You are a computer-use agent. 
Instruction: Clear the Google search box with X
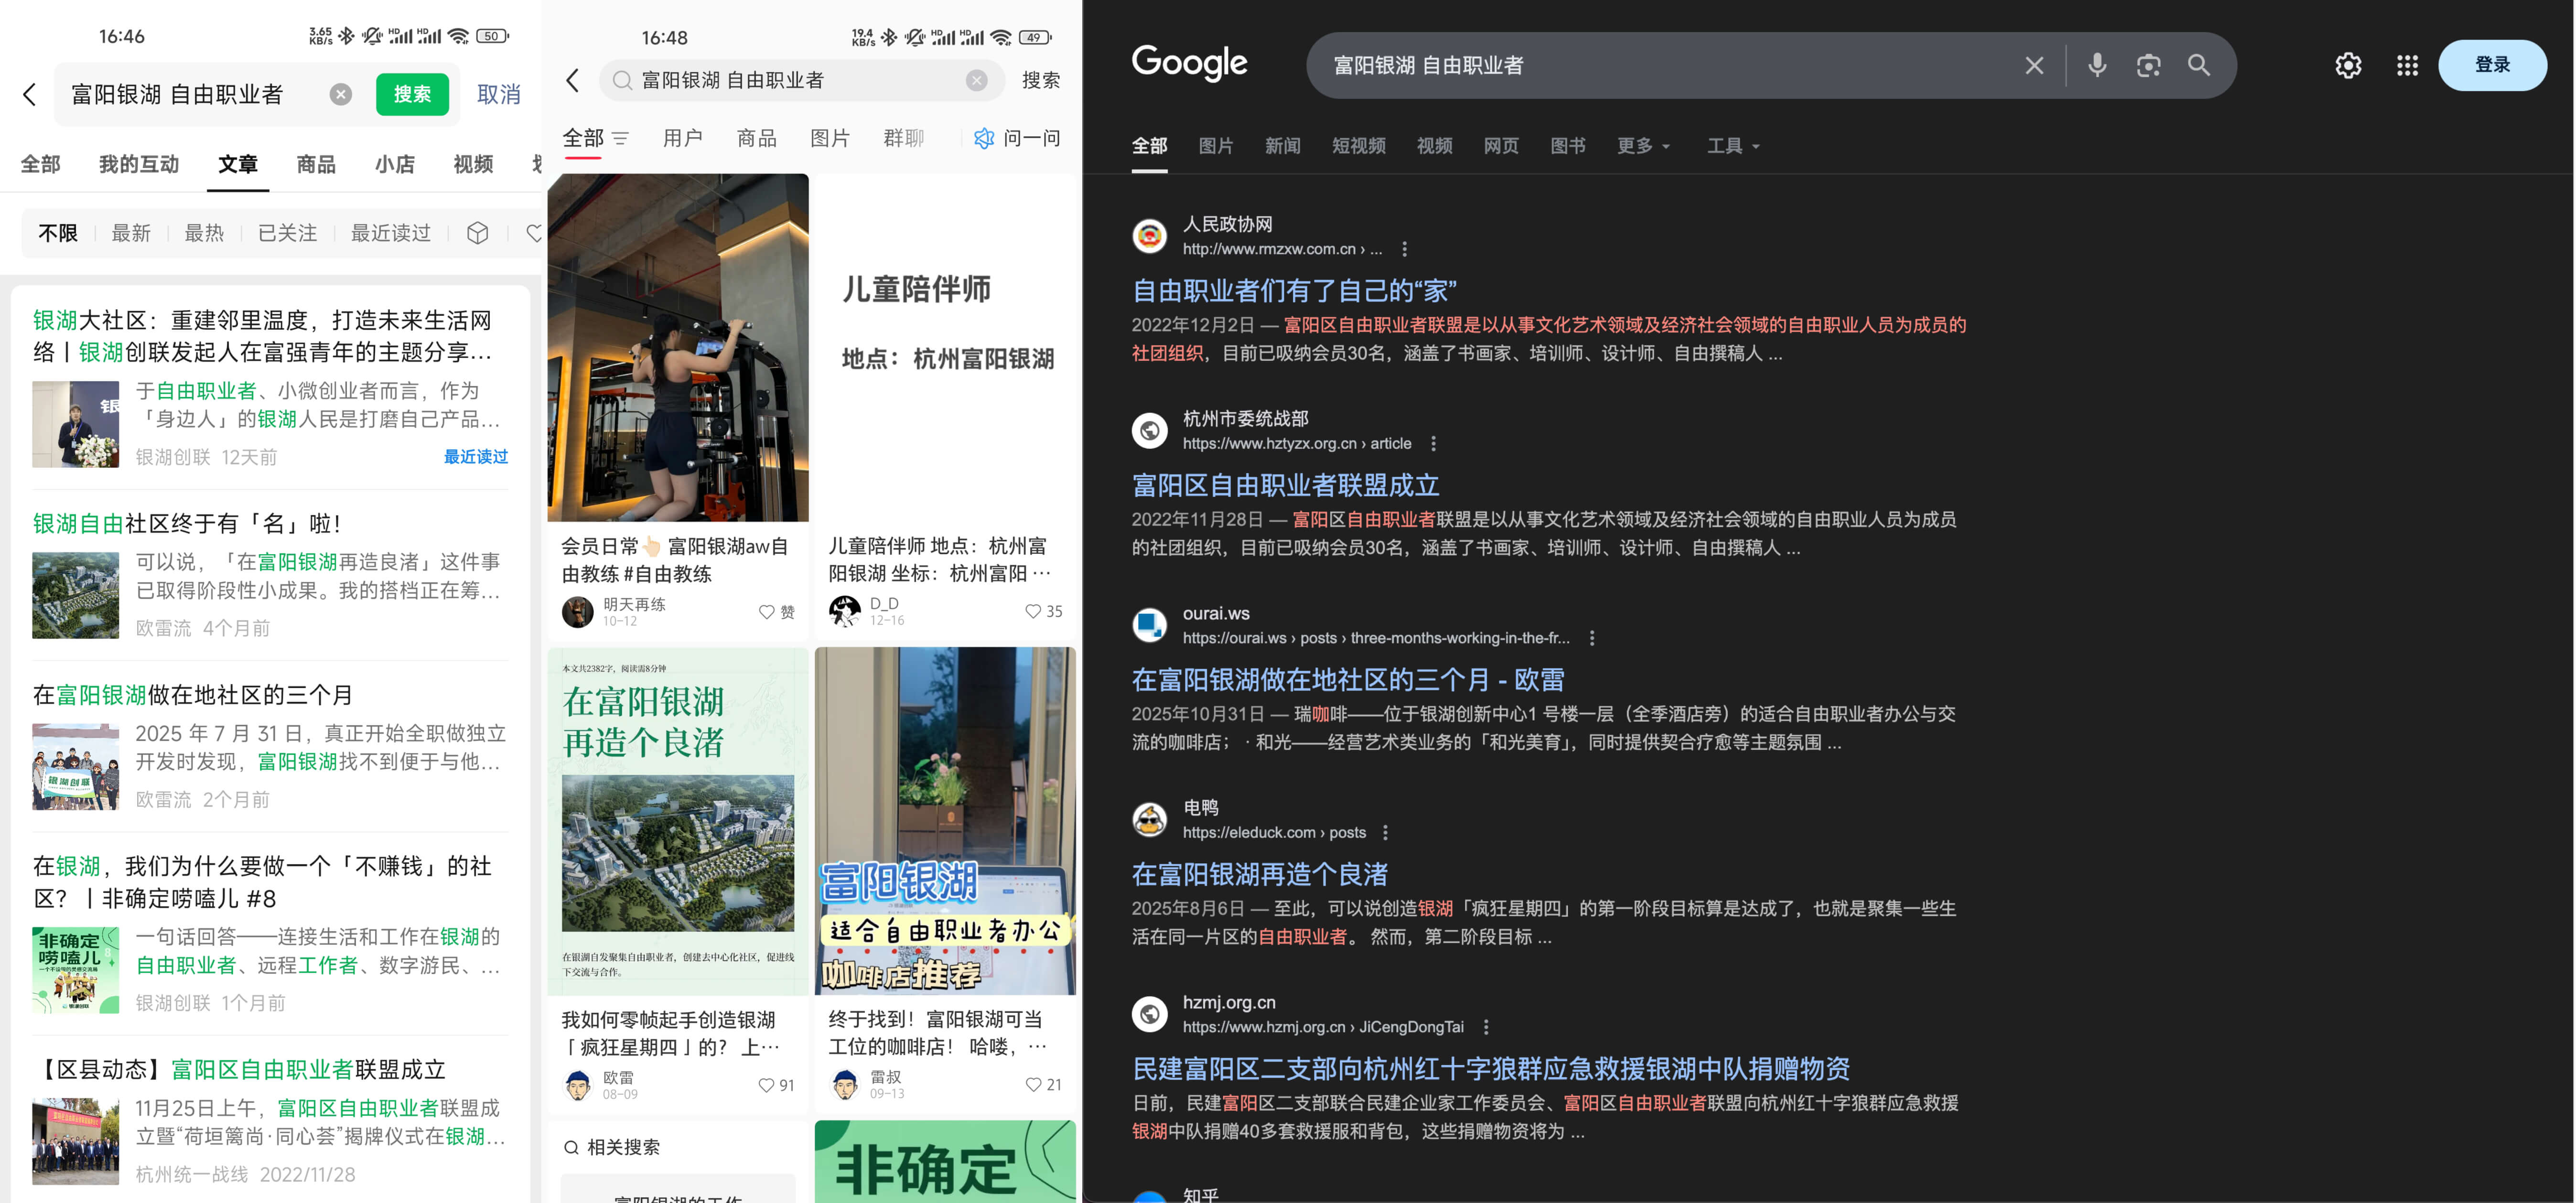point(2033,65)
